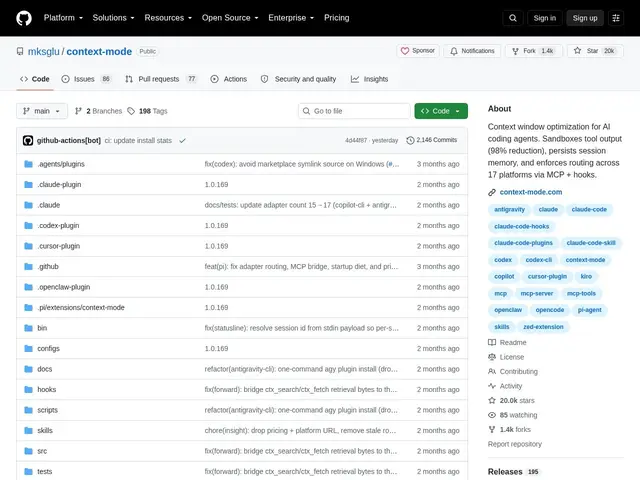640x480 pixels.
Task: Open the 85 watching eye link
Action: pyautogui.click(x=513, y=415)
